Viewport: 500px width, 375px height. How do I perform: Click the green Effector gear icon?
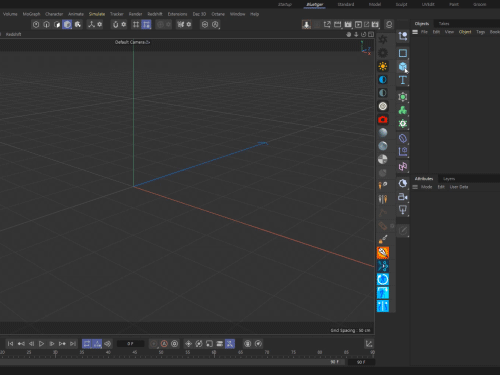pyautogui.click(x=403, y=124)
